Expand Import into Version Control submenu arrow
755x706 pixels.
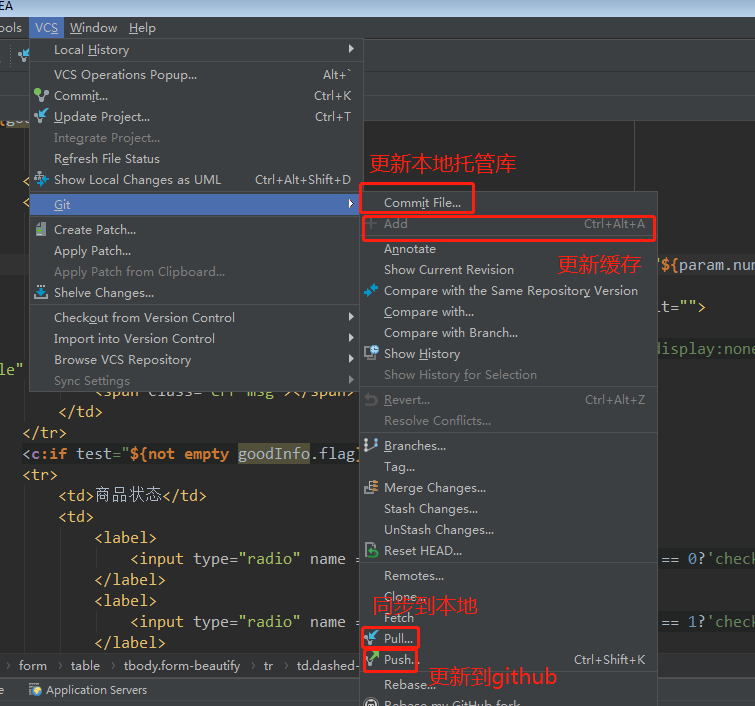tap(351, 338)
